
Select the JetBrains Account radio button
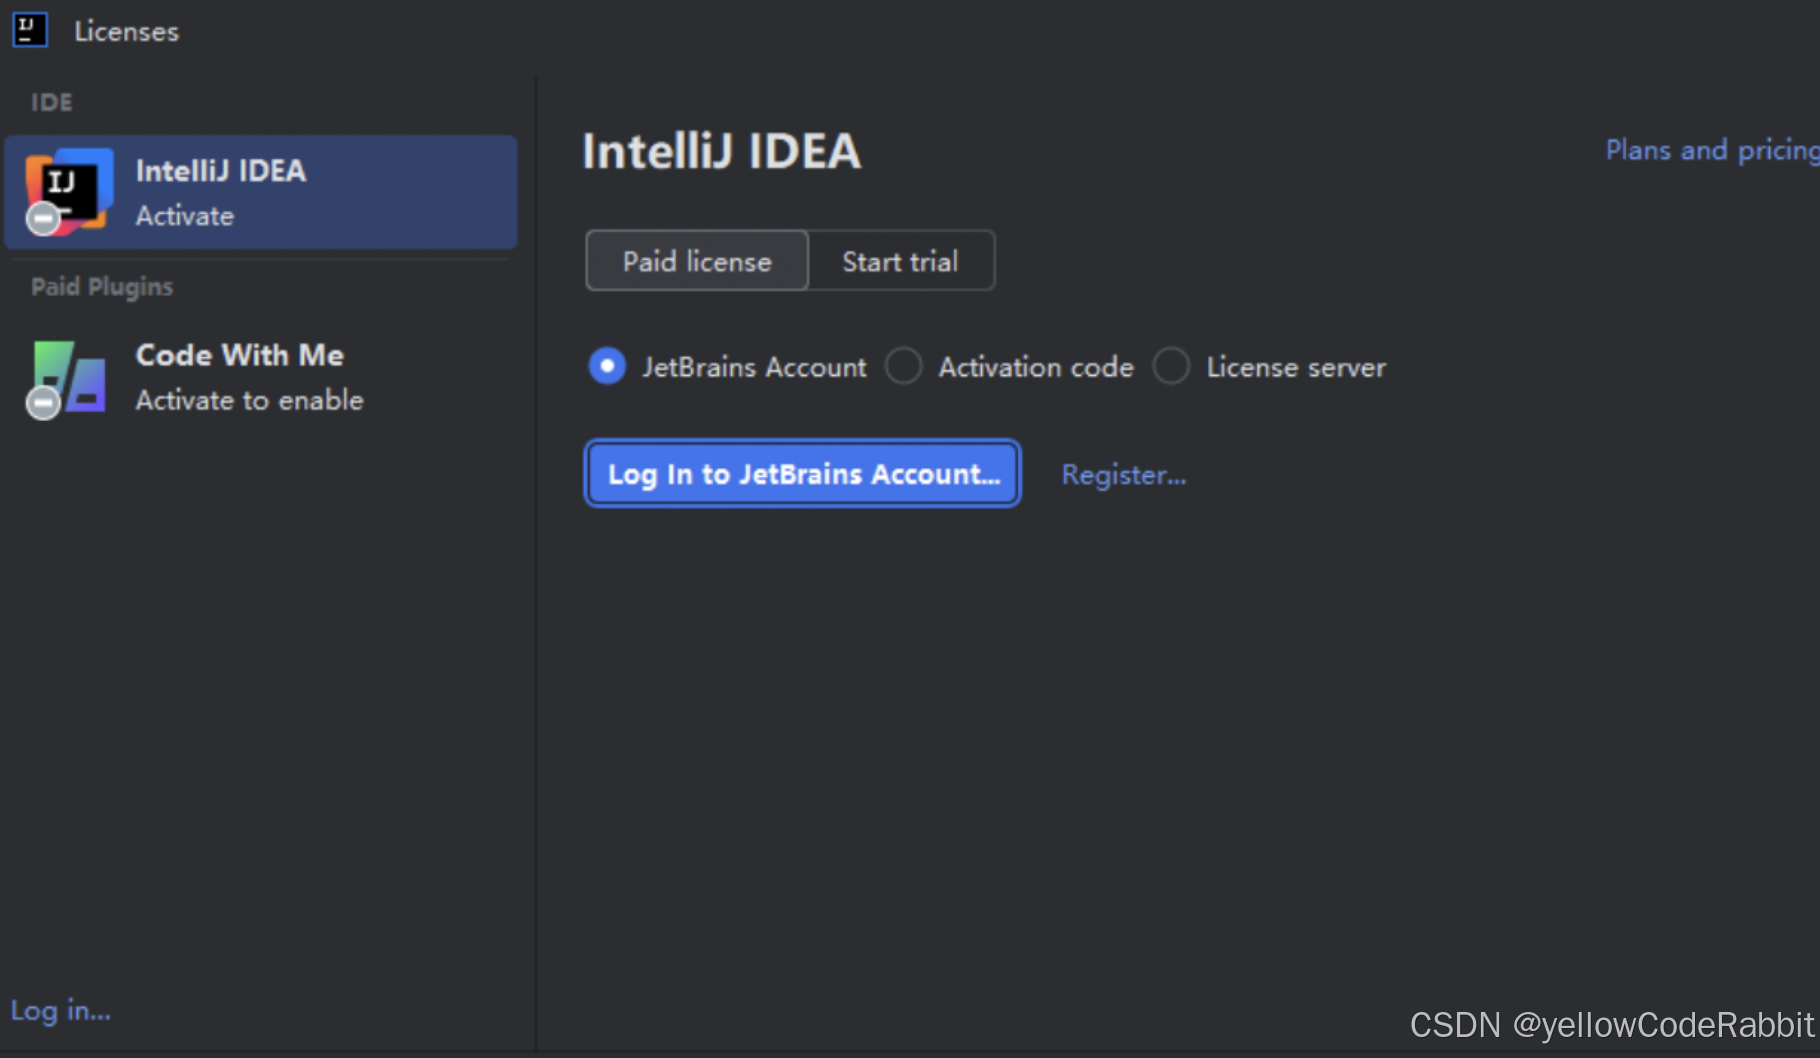point(607,366)
